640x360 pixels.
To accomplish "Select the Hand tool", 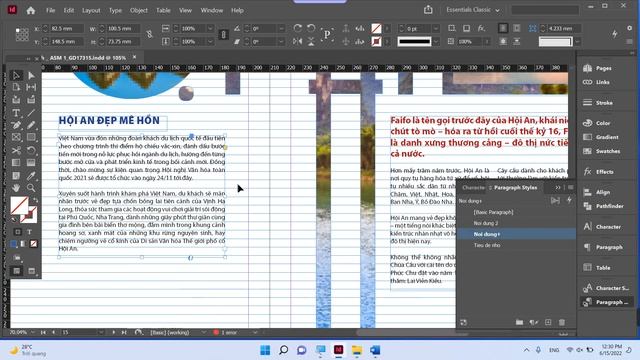I will (16, 188).
